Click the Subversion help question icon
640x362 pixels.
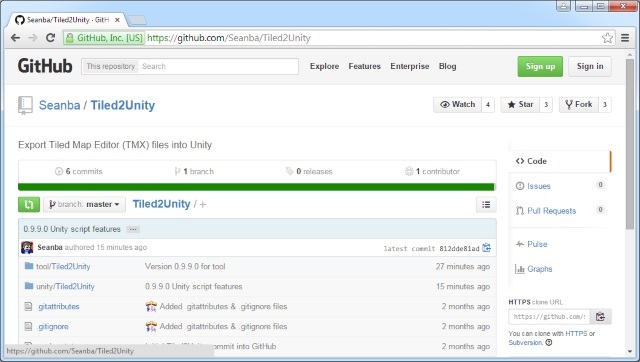[549, 342]
